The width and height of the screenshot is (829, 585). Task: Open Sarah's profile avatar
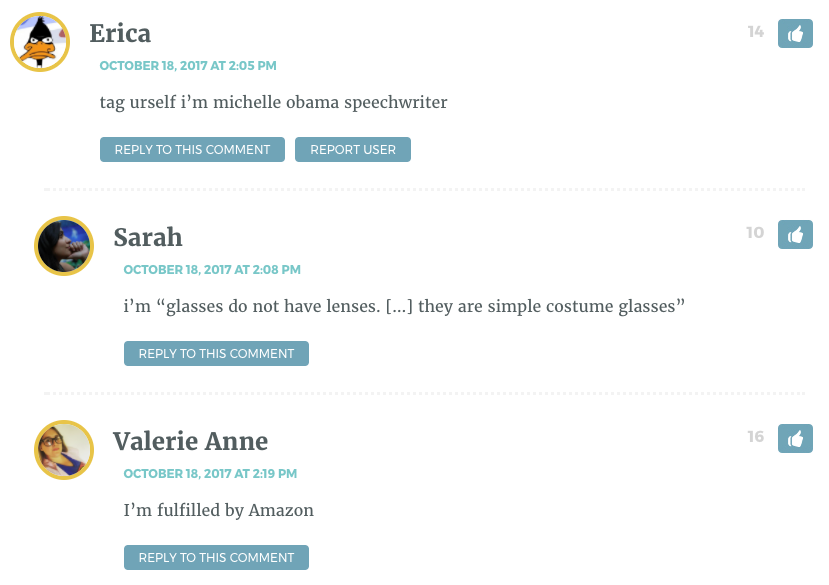click(x=64, y=246)
